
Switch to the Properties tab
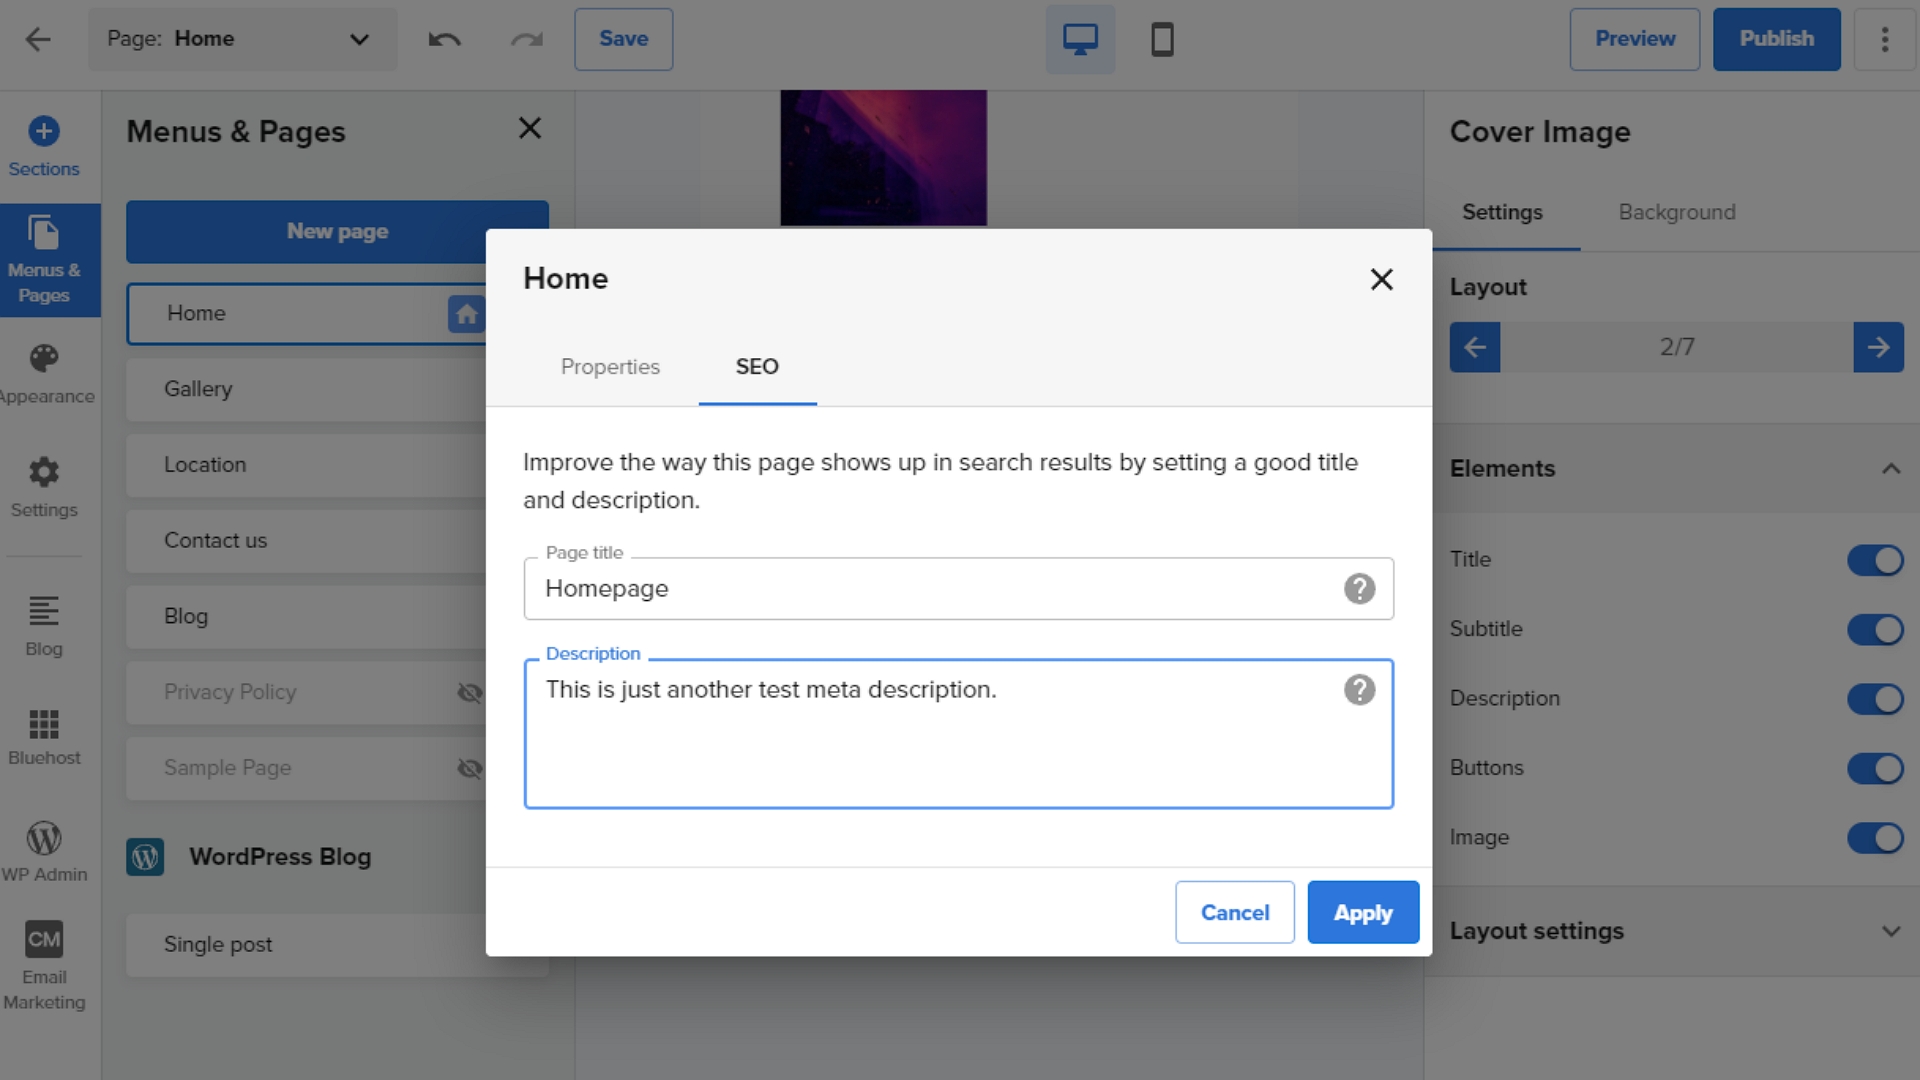(x=610, y=367)
